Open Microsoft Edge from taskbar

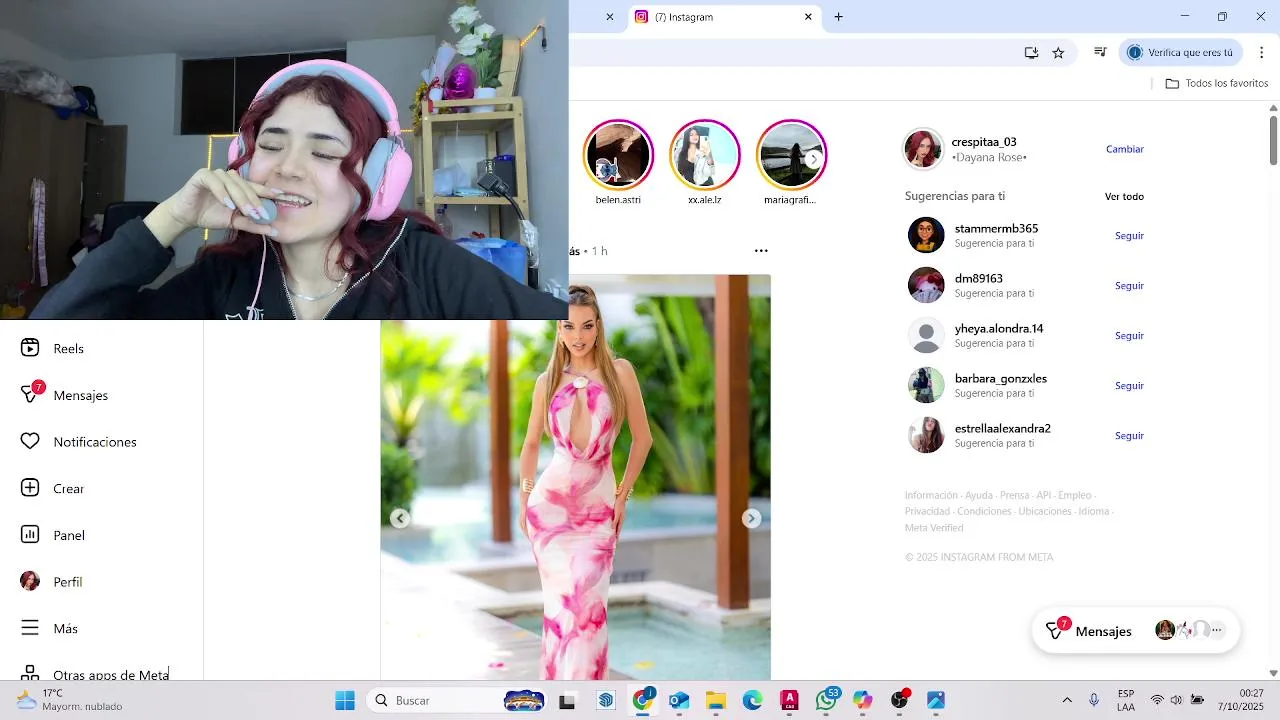(752, 700)
